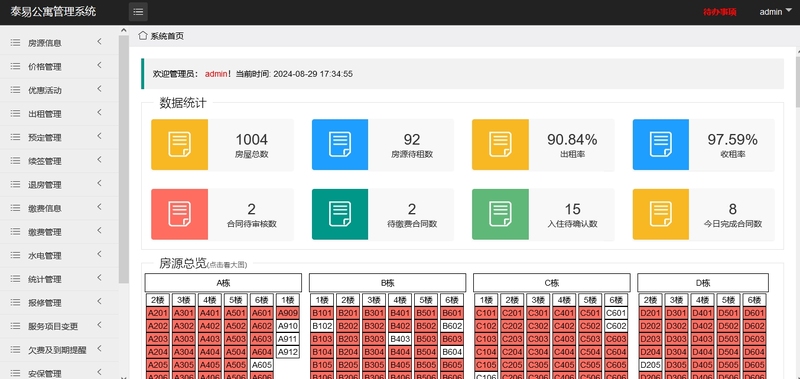Click the yellow document icon for 出租率
This screenshot has height=379, width=800.
pyautogui.click(x=500, y=144)
